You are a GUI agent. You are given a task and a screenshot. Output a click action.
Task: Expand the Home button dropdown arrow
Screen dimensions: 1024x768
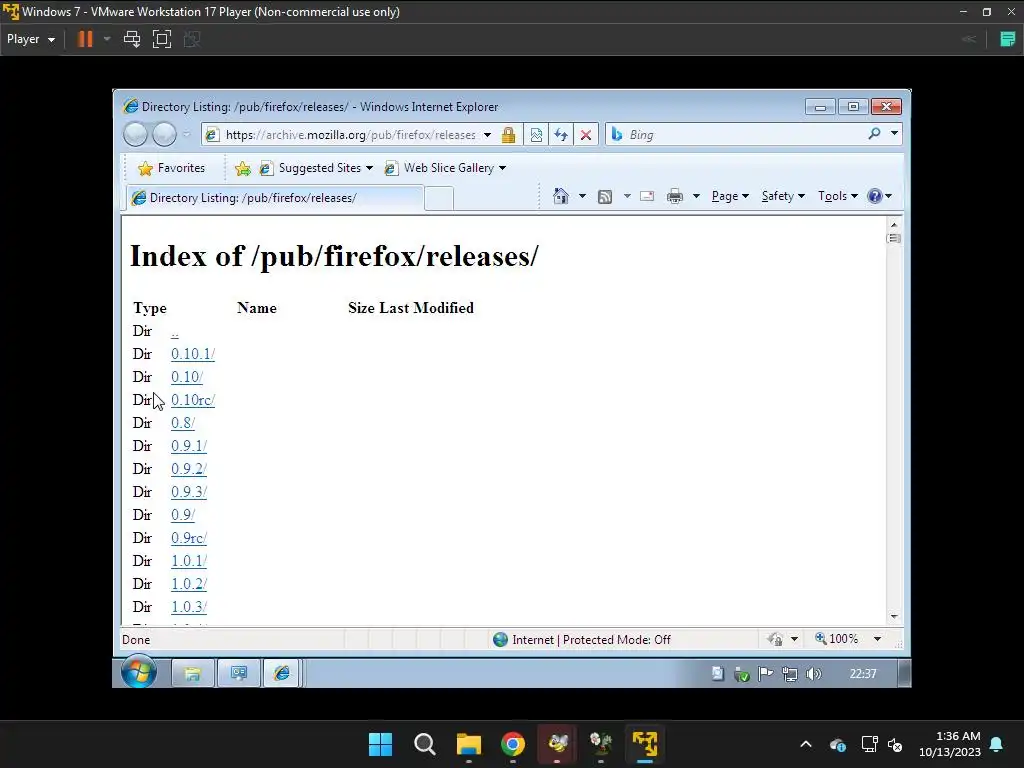[582, 196]
